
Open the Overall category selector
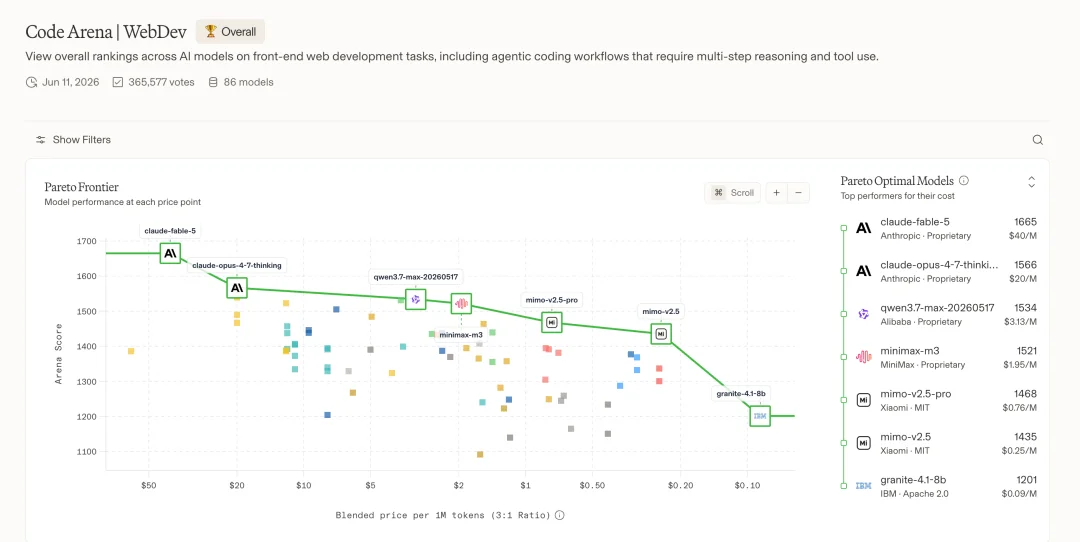tap(230, 32)
